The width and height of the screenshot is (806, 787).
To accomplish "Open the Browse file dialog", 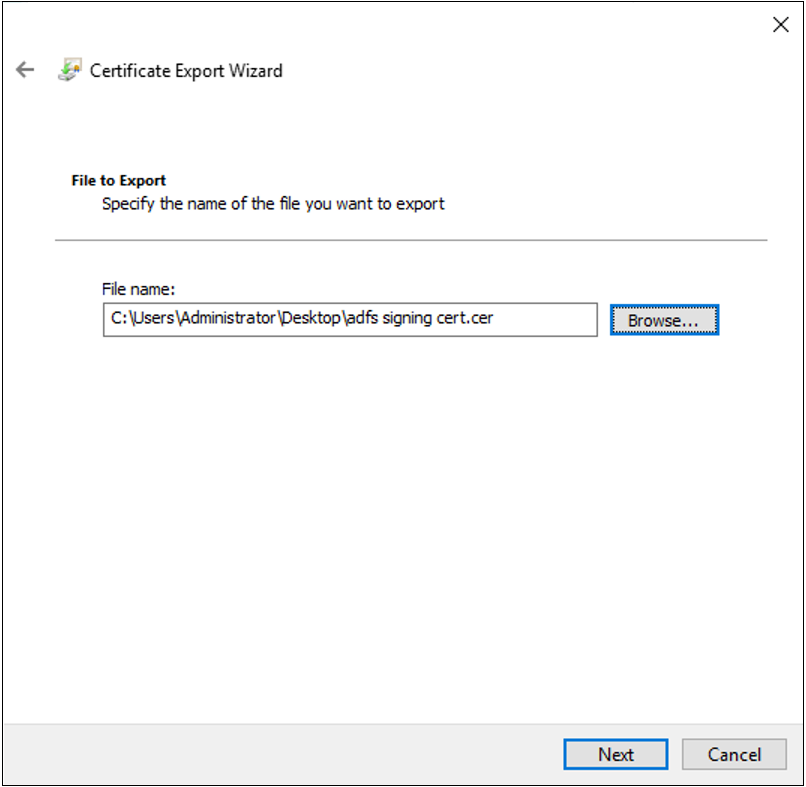I will [x=664, y=320].
